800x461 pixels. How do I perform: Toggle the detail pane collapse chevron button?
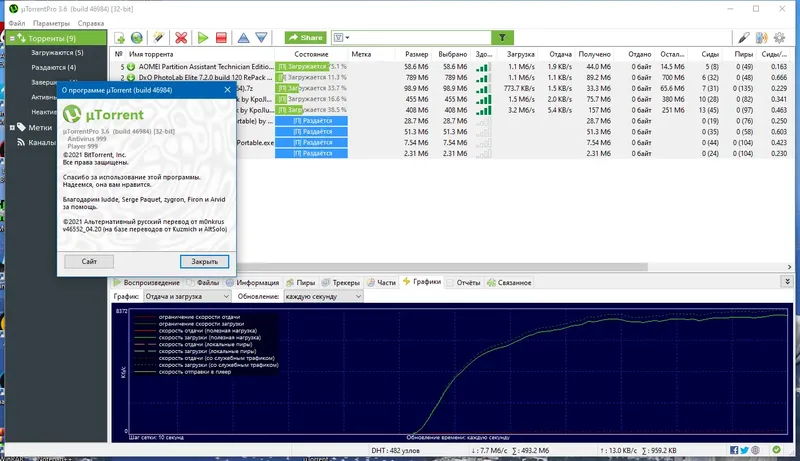[787, 281]
